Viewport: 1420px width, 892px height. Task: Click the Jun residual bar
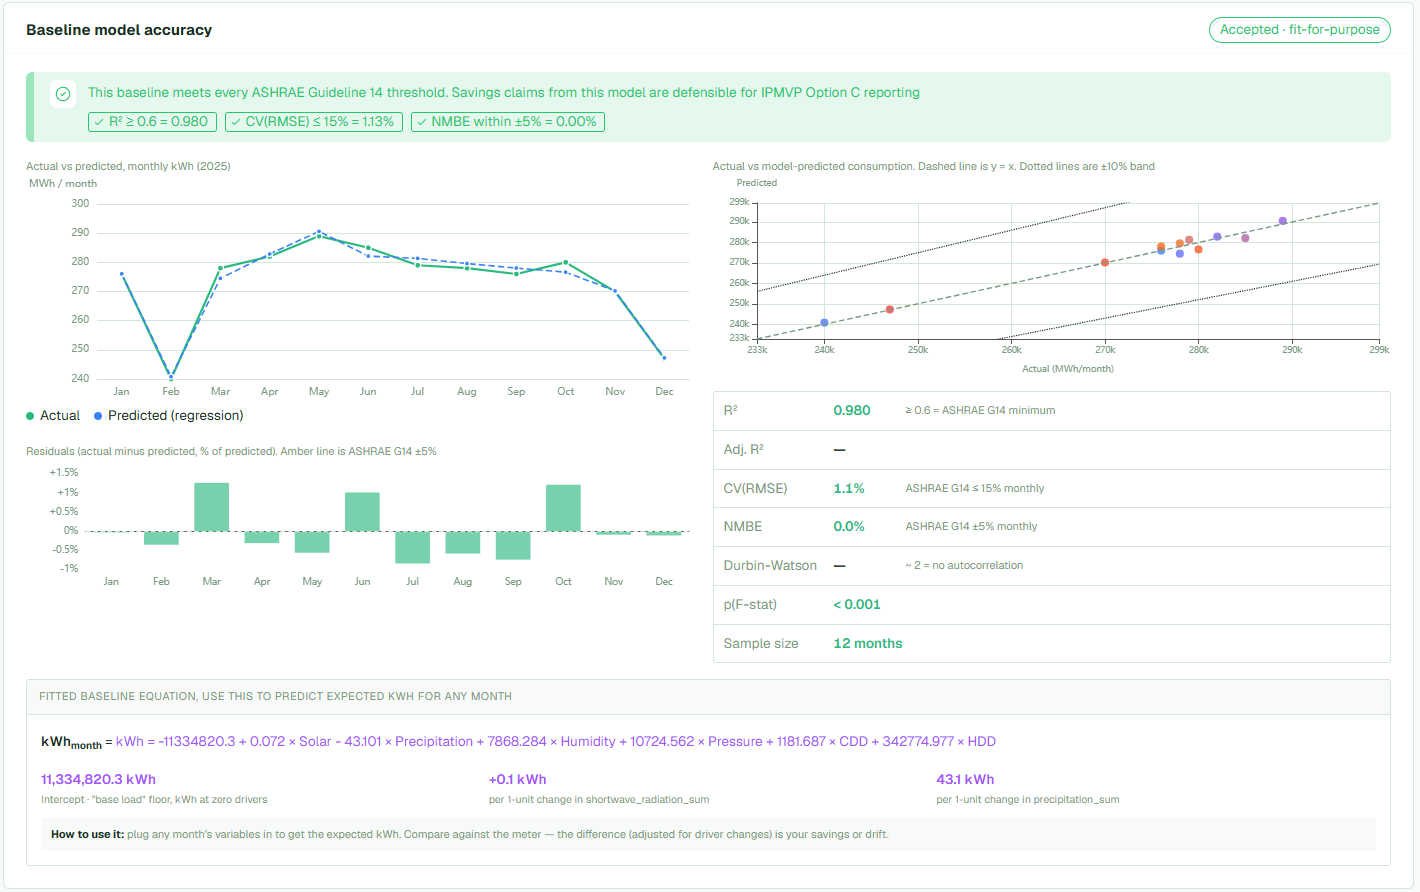tap(362, 512)
